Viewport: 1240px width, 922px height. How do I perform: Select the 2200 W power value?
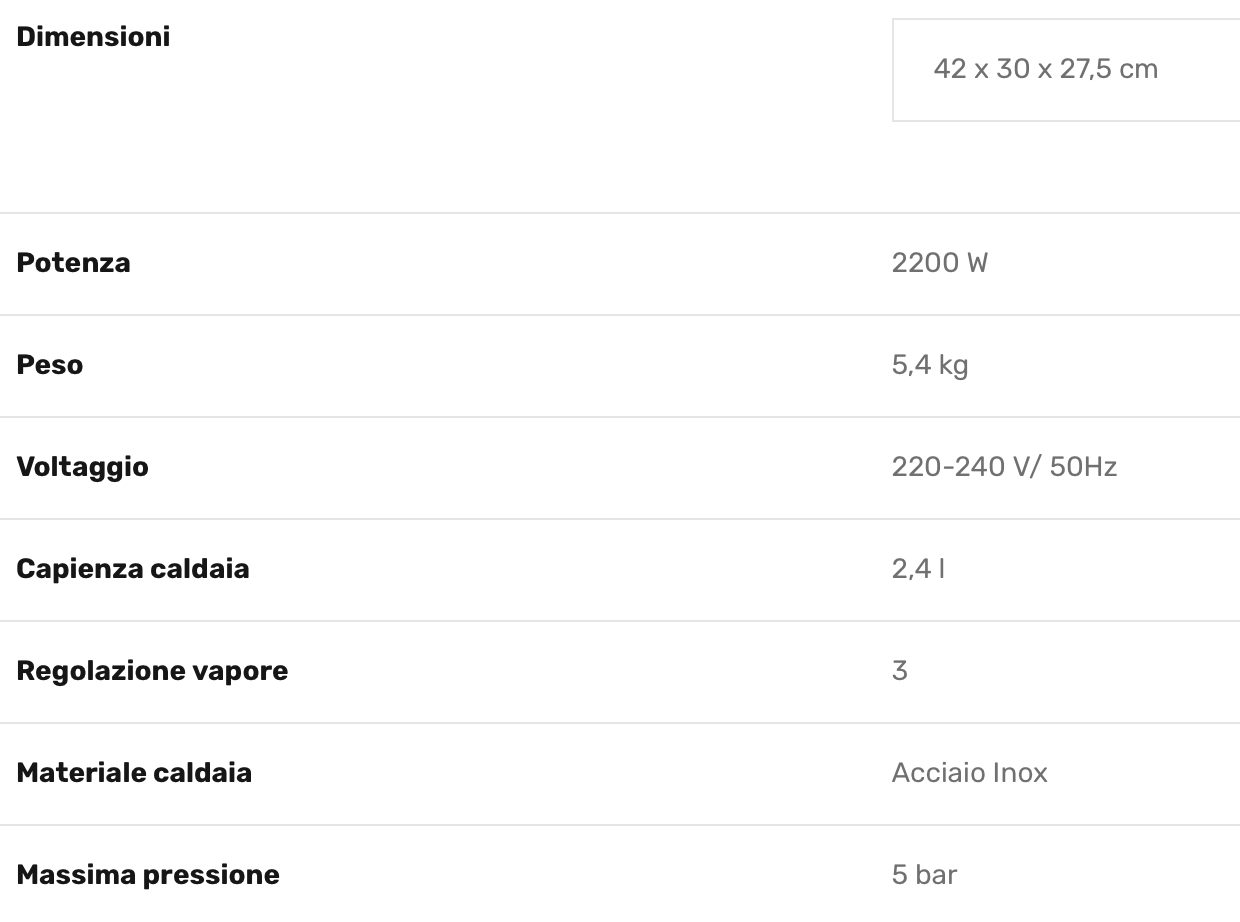tap(939, 263)
